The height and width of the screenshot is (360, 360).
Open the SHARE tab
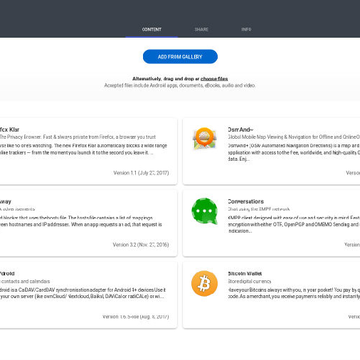202,29
